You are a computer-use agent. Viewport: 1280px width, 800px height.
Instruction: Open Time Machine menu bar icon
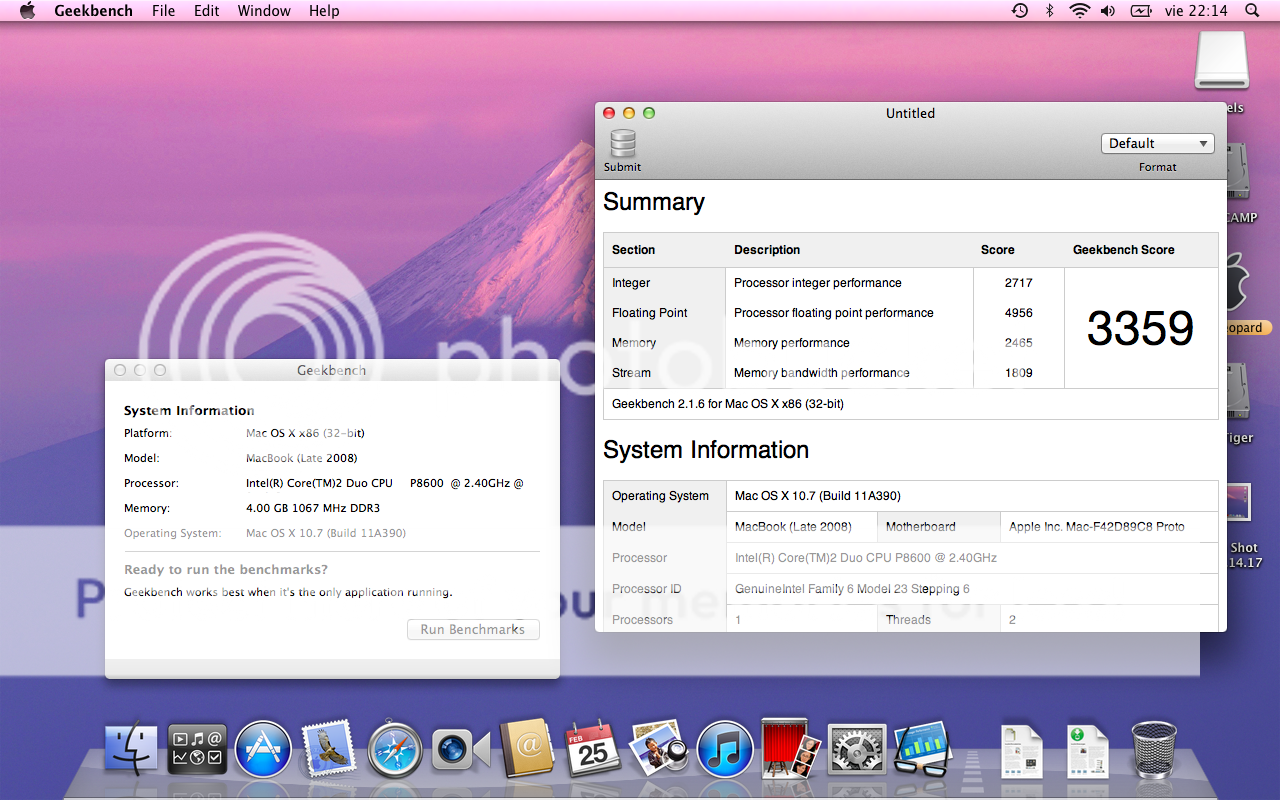(x=1019, y=11)
